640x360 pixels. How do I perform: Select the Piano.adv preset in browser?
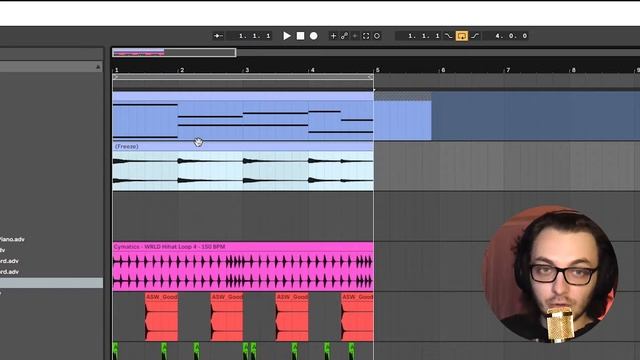(x=12, y=239)
